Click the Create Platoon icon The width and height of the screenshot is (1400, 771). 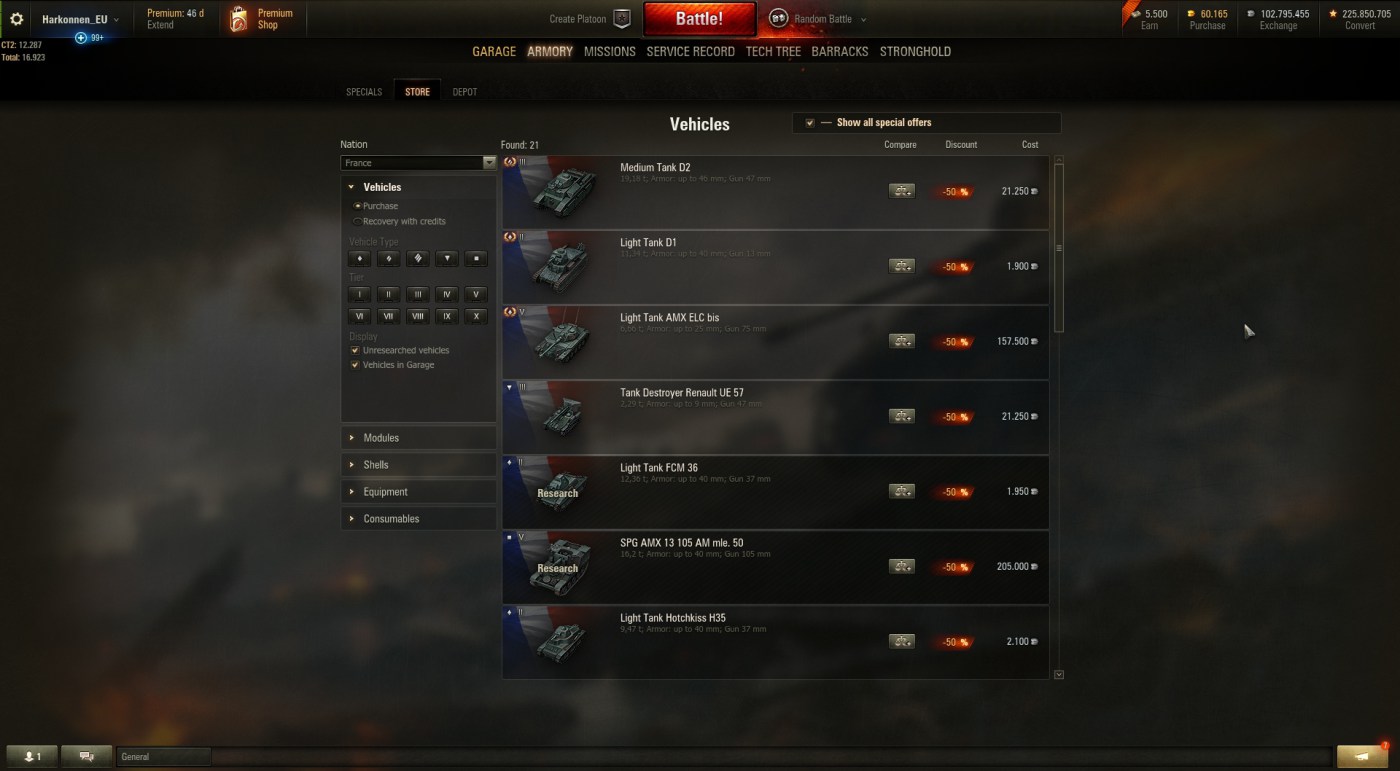pyautogui.click(x=622, y=19)
